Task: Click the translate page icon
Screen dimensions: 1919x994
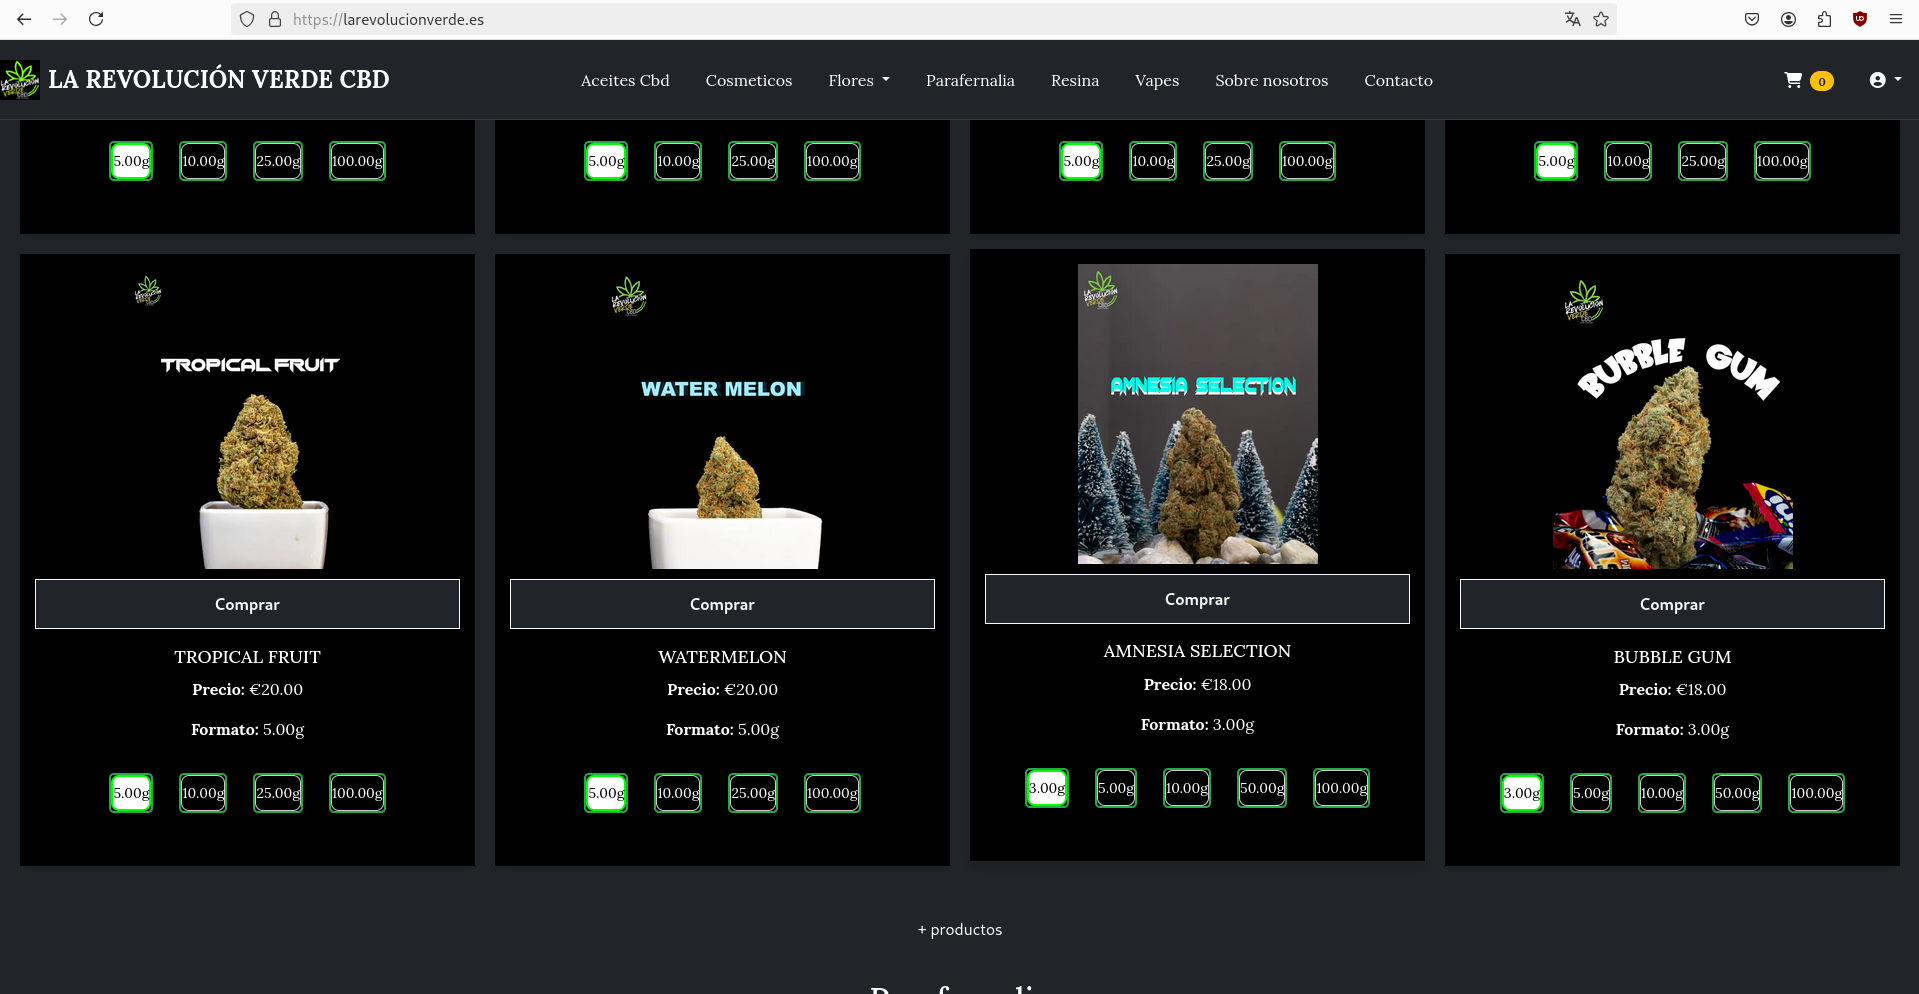Action: 1572,19
